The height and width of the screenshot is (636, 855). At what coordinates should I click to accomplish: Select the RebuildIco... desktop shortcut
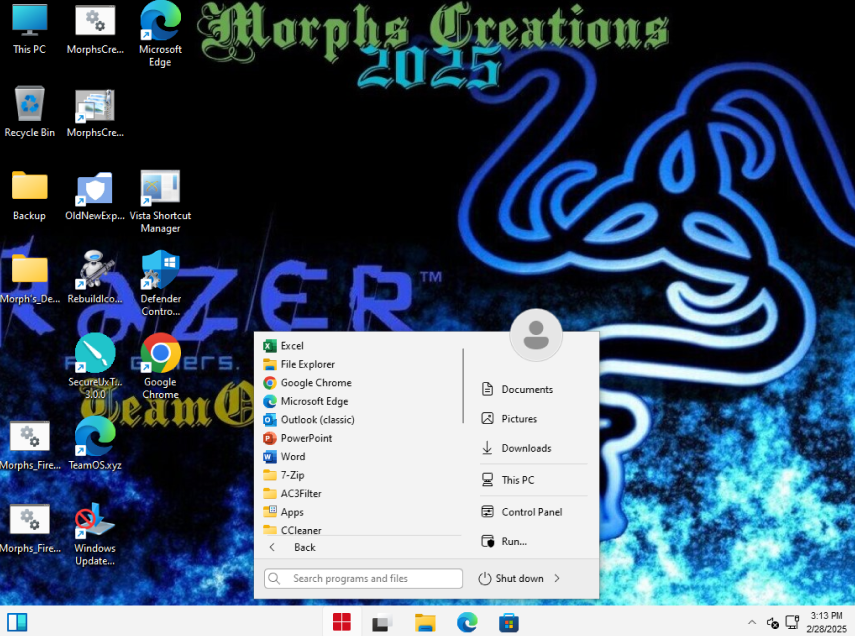95,277
